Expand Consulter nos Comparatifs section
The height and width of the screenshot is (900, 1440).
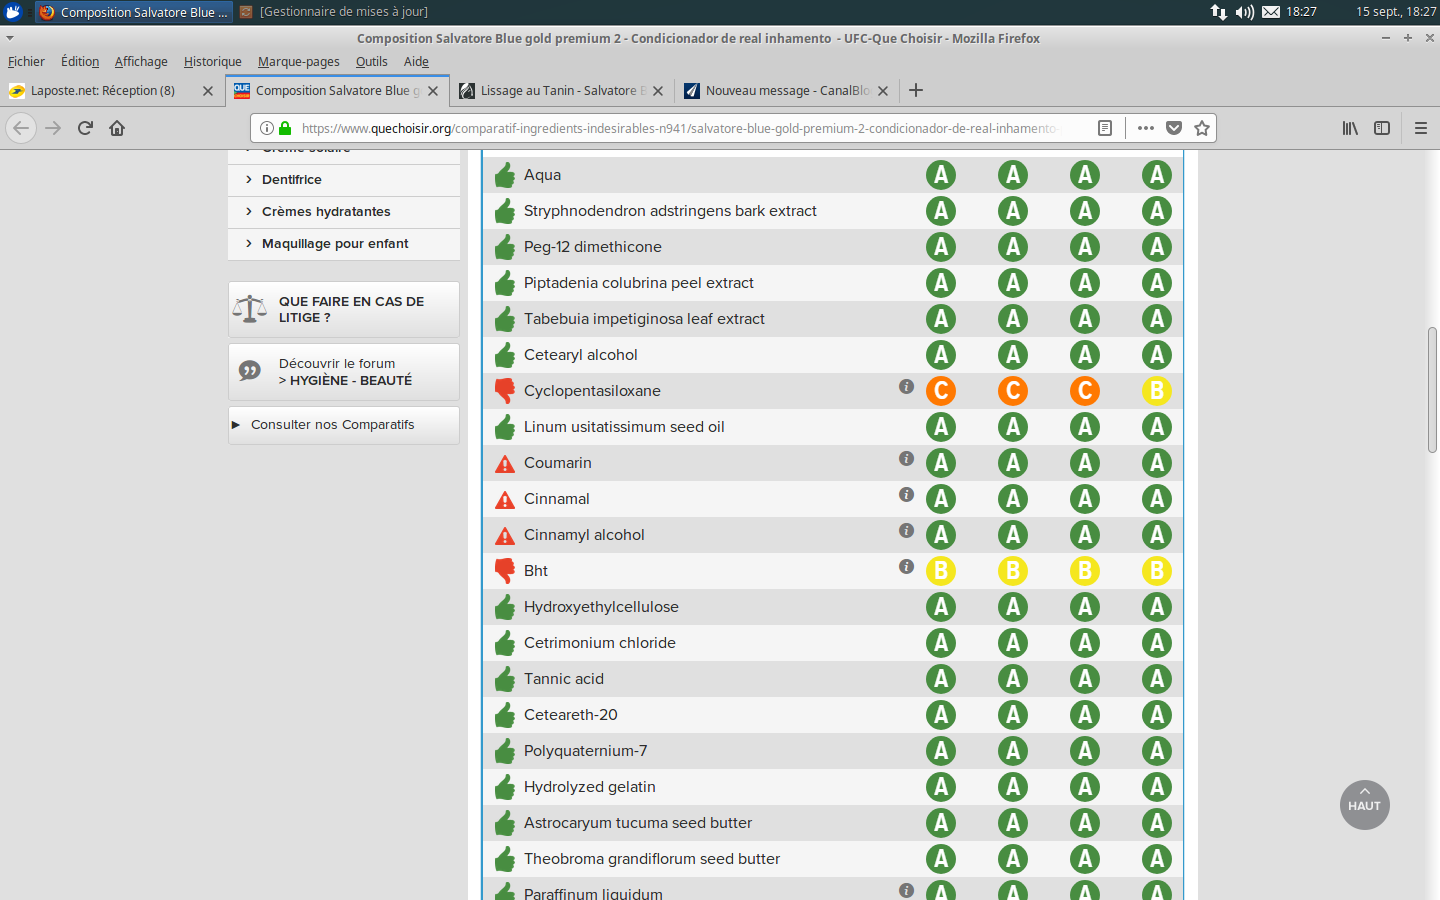(332, 425)
